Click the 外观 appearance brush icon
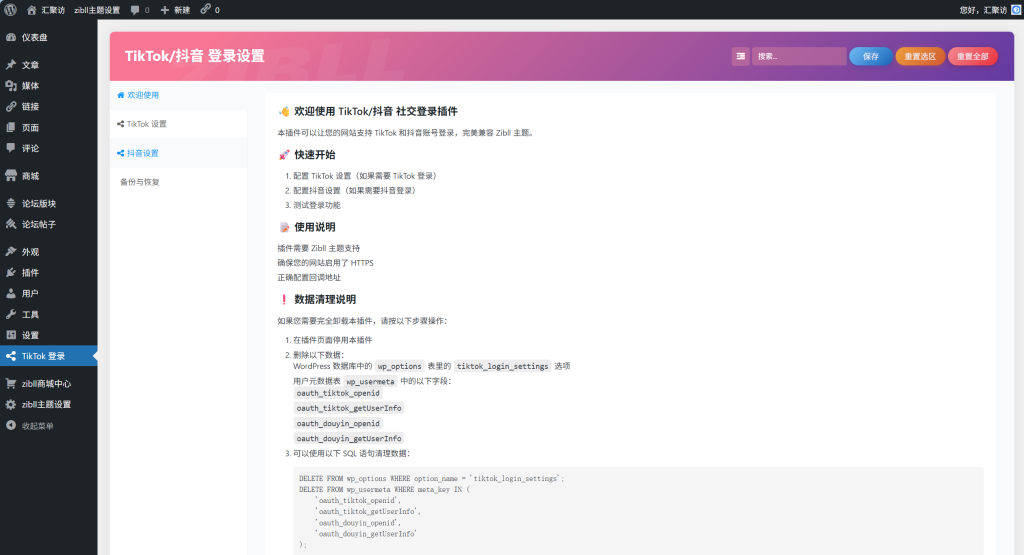This screenshot has width=1024, height=555. click(x=11, y=251)
